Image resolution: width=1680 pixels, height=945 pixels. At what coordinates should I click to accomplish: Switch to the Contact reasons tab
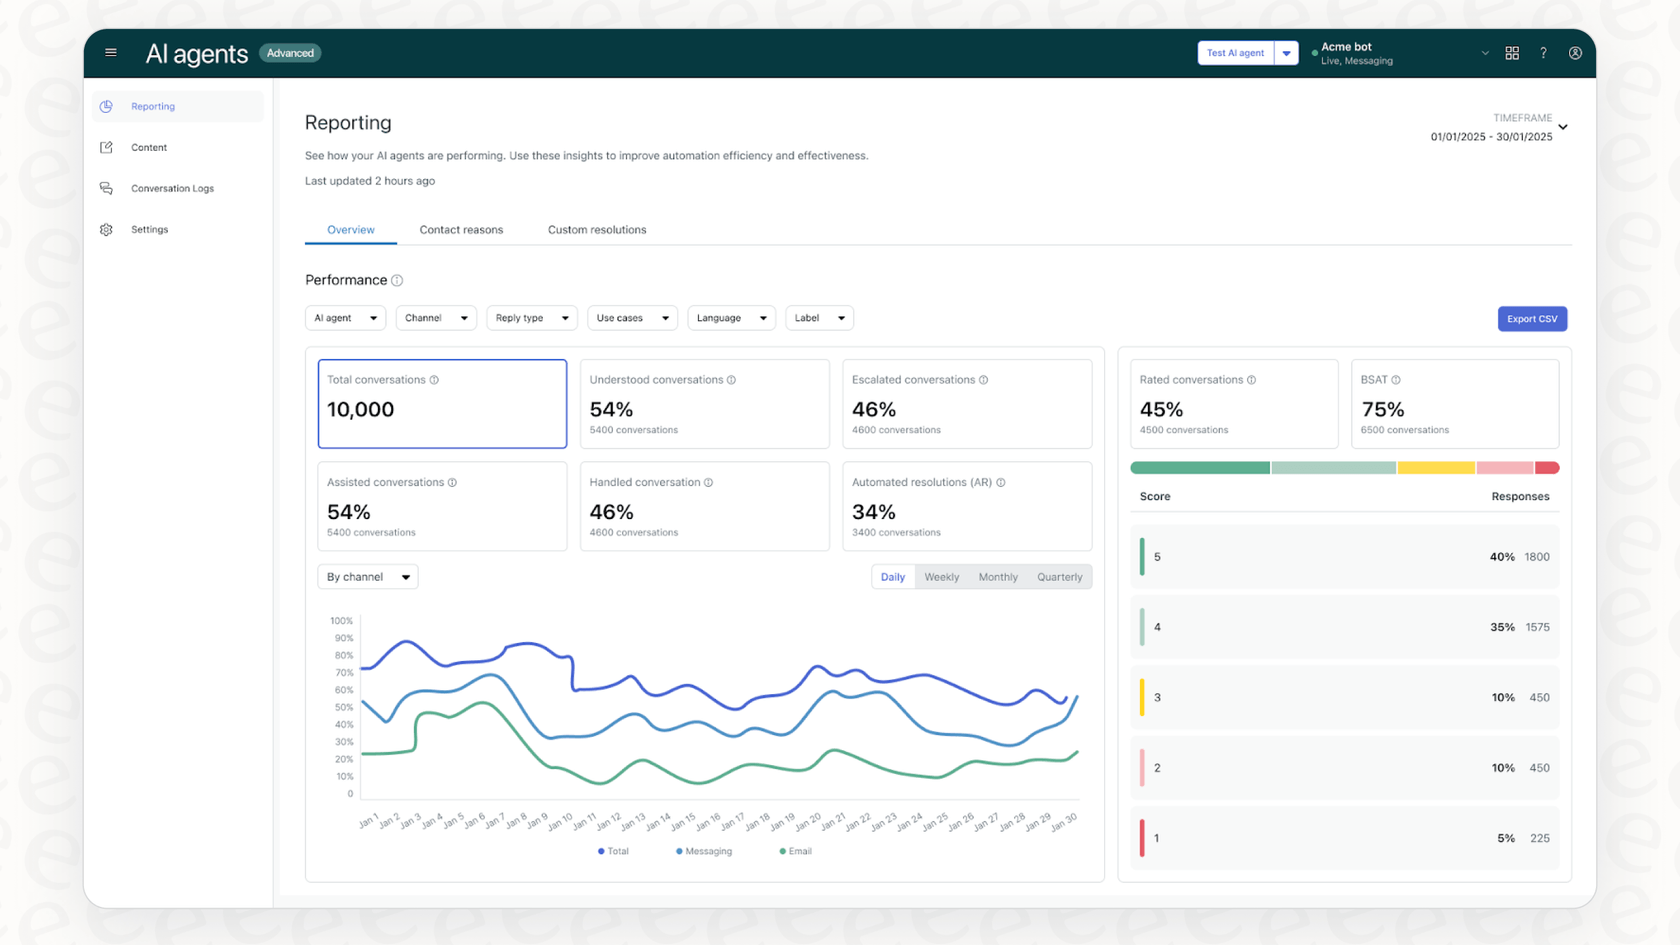(x=461, y=229)
